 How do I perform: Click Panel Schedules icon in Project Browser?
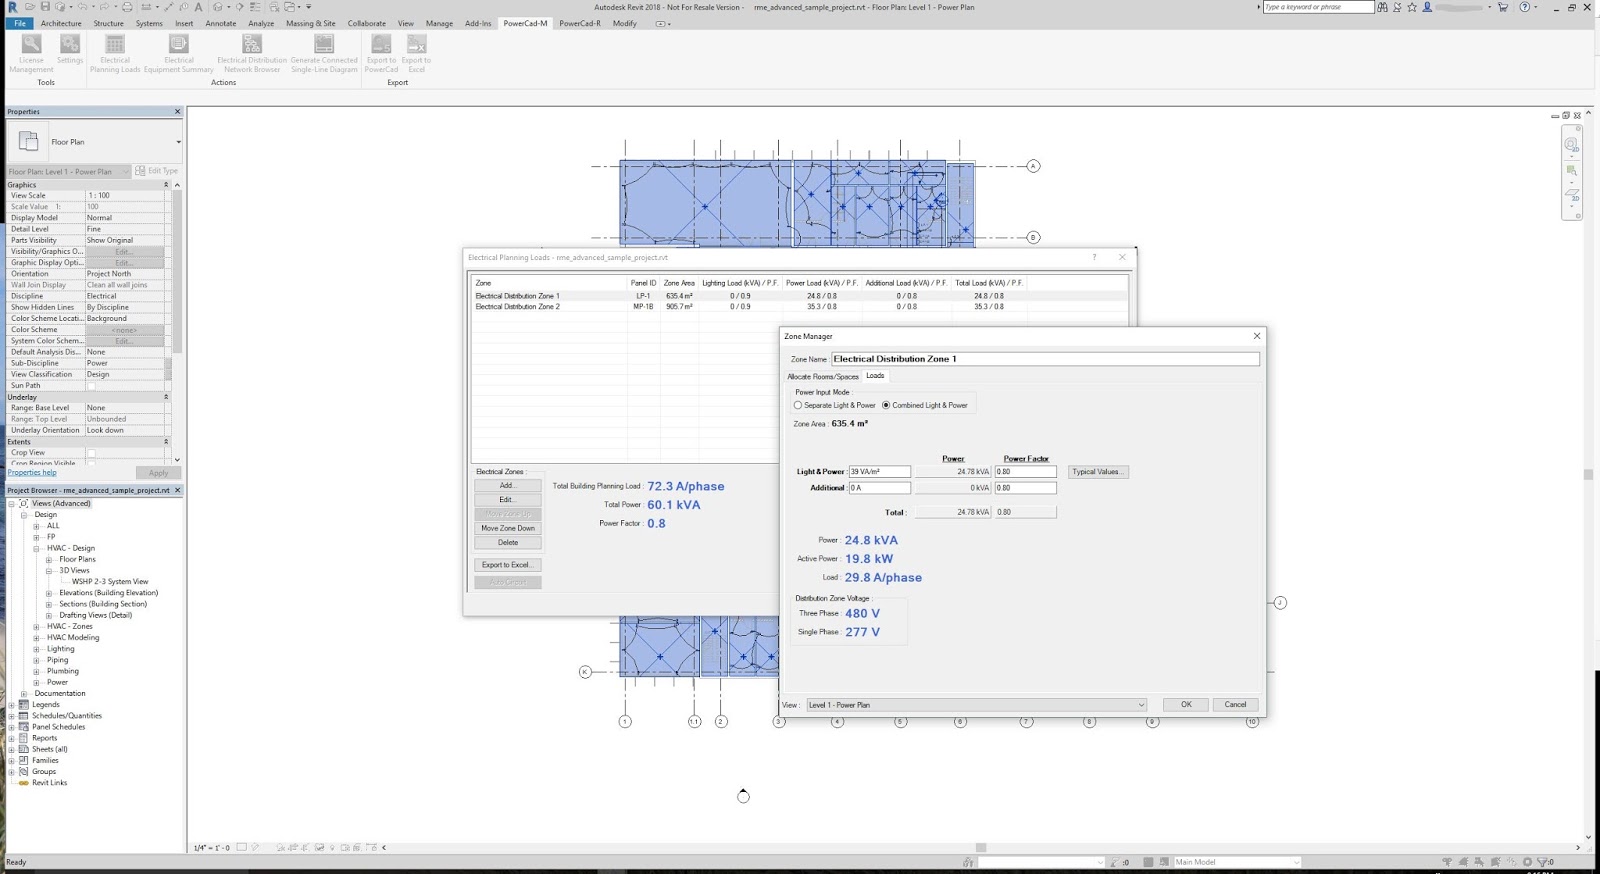pyautogui.click(x=24, y=727)
